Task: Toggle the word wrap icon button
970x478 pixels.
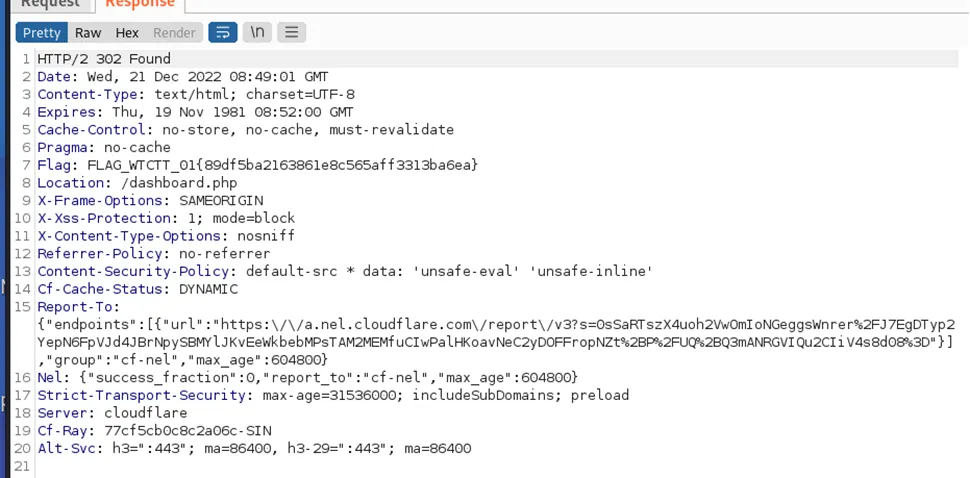Action: pyautogui.click(x=223, y=32)
